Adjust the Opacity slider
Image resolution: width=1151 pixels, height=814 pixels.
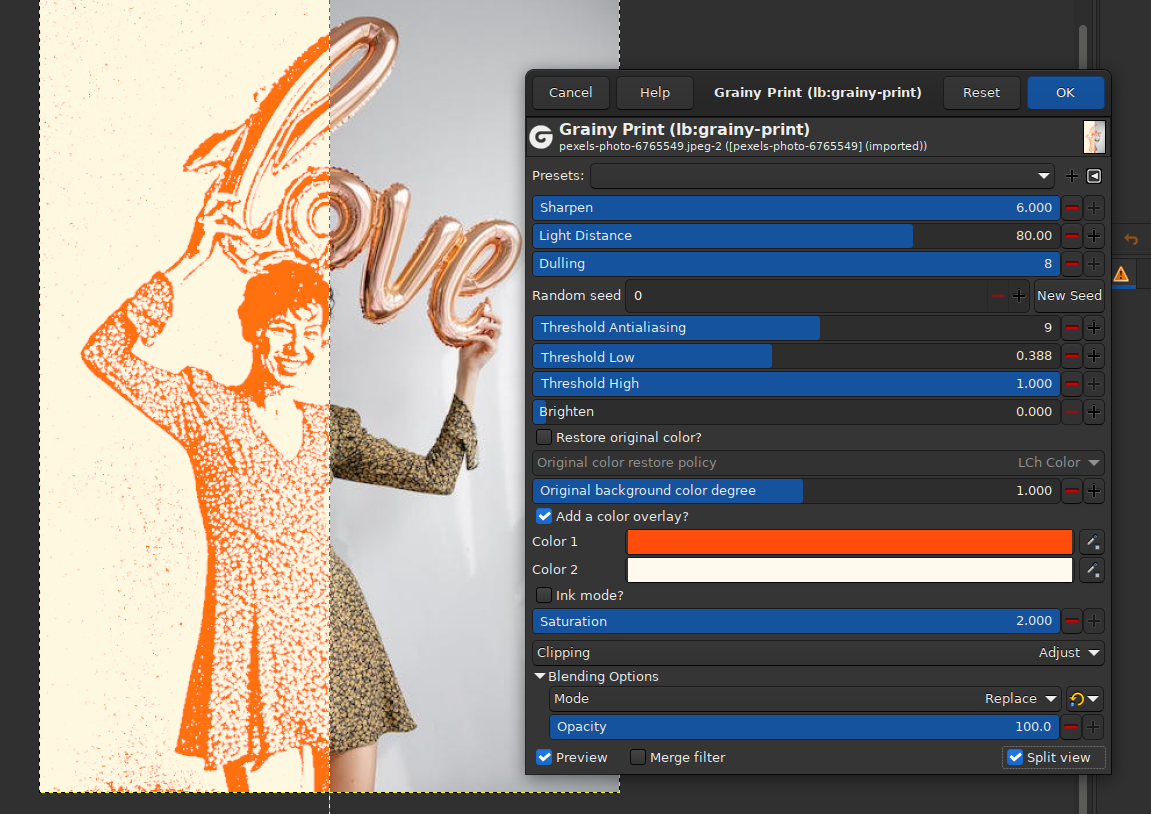point(805,727)
